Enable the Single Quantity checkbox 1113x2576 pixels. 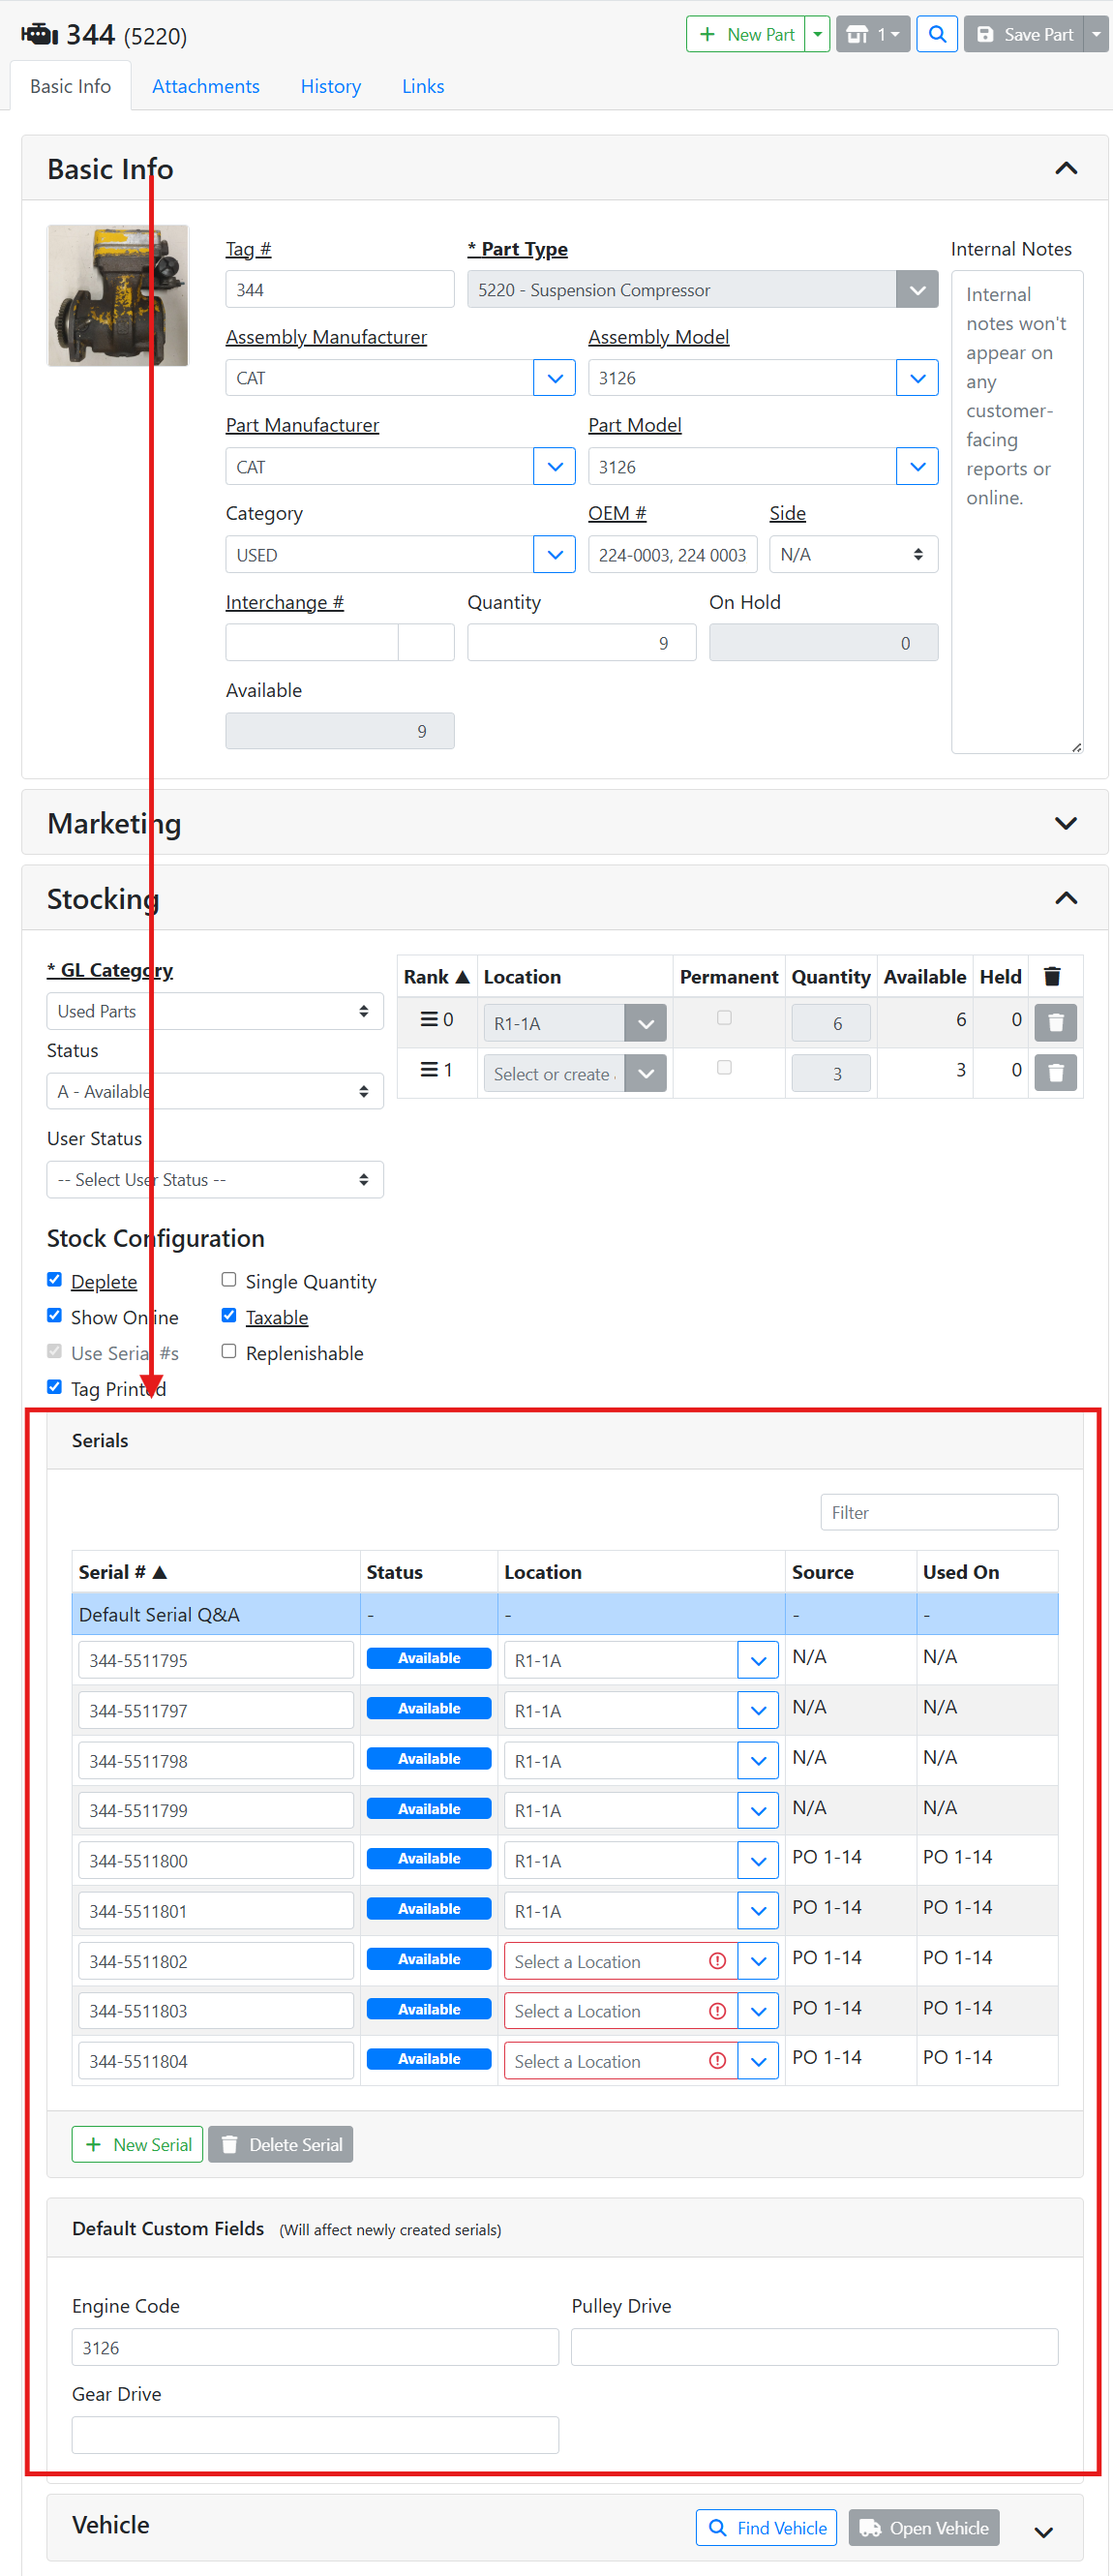click(229, 1280)
